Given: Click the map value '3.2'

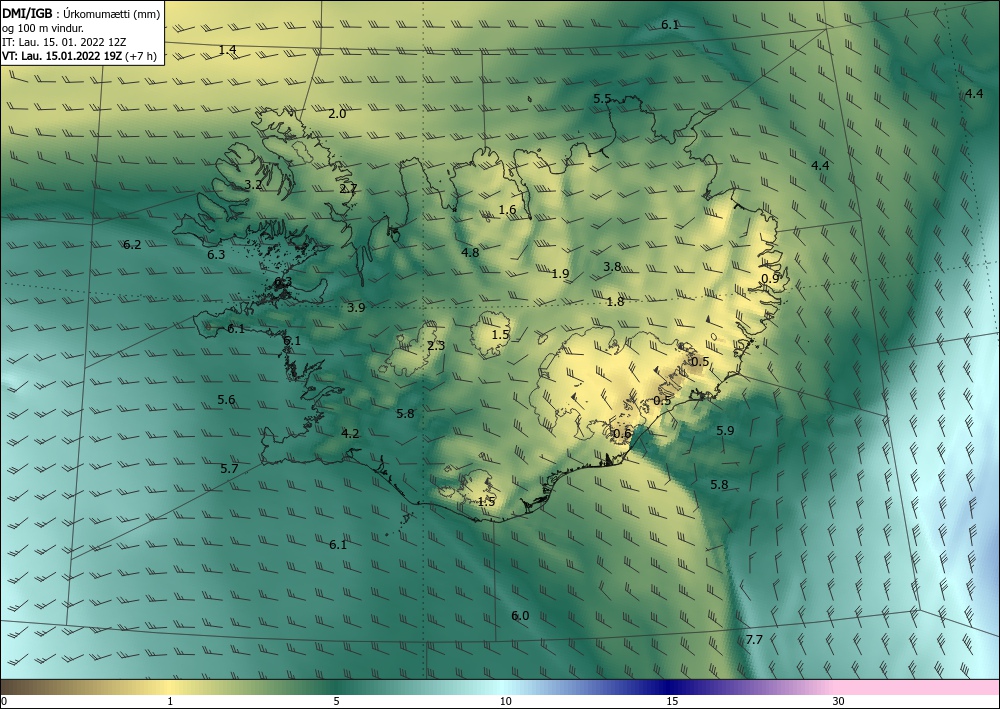Looking at the screenshot, I should pyautogui.click(x=253, y=185).
